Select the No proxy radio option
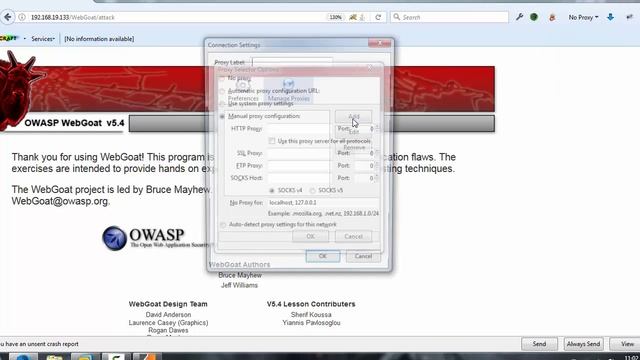This screenshot has height=360, width=640. pyautogui.click(x=222, y=78)
